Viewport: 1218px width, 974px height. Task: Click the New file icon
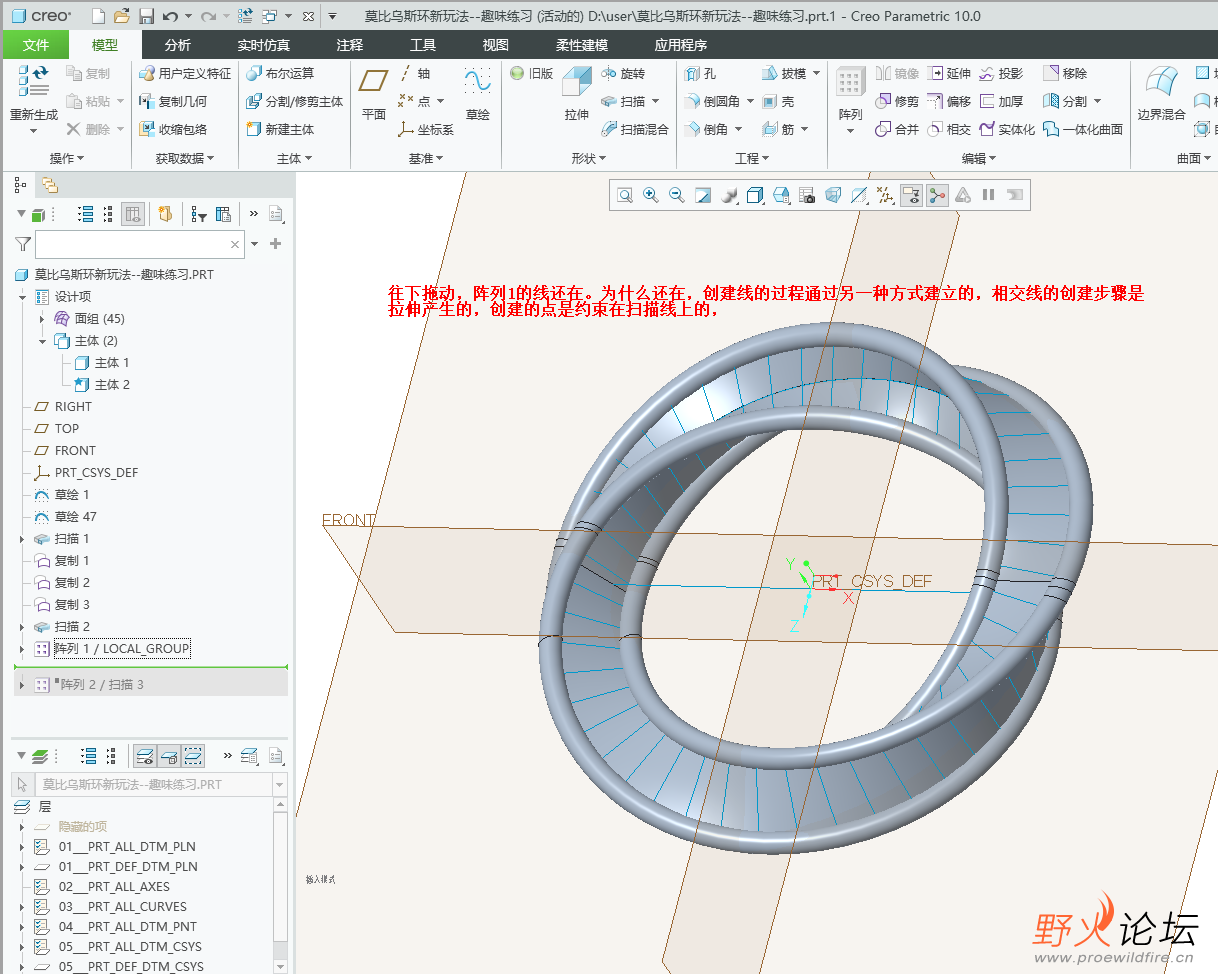[x=98, y=16]
